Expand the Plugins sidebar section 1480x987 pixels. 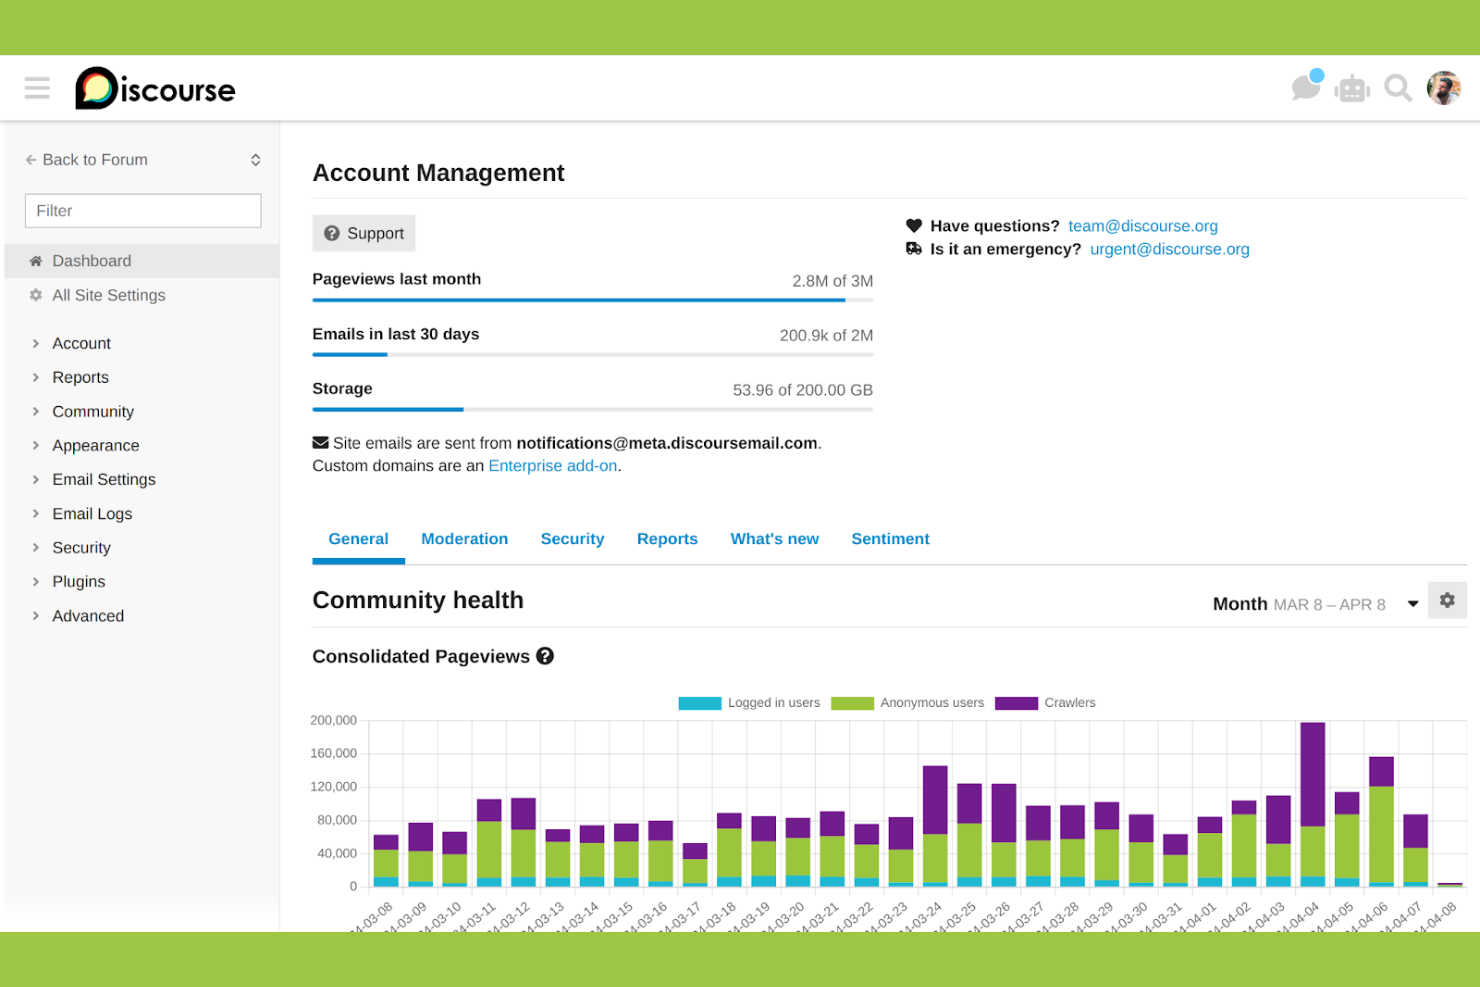tap(78, 582)
